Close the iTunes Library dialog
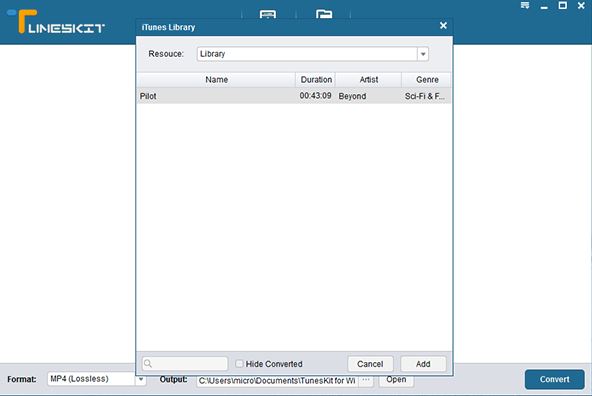Viewport: 592px width, 396px height. (443, 26)
